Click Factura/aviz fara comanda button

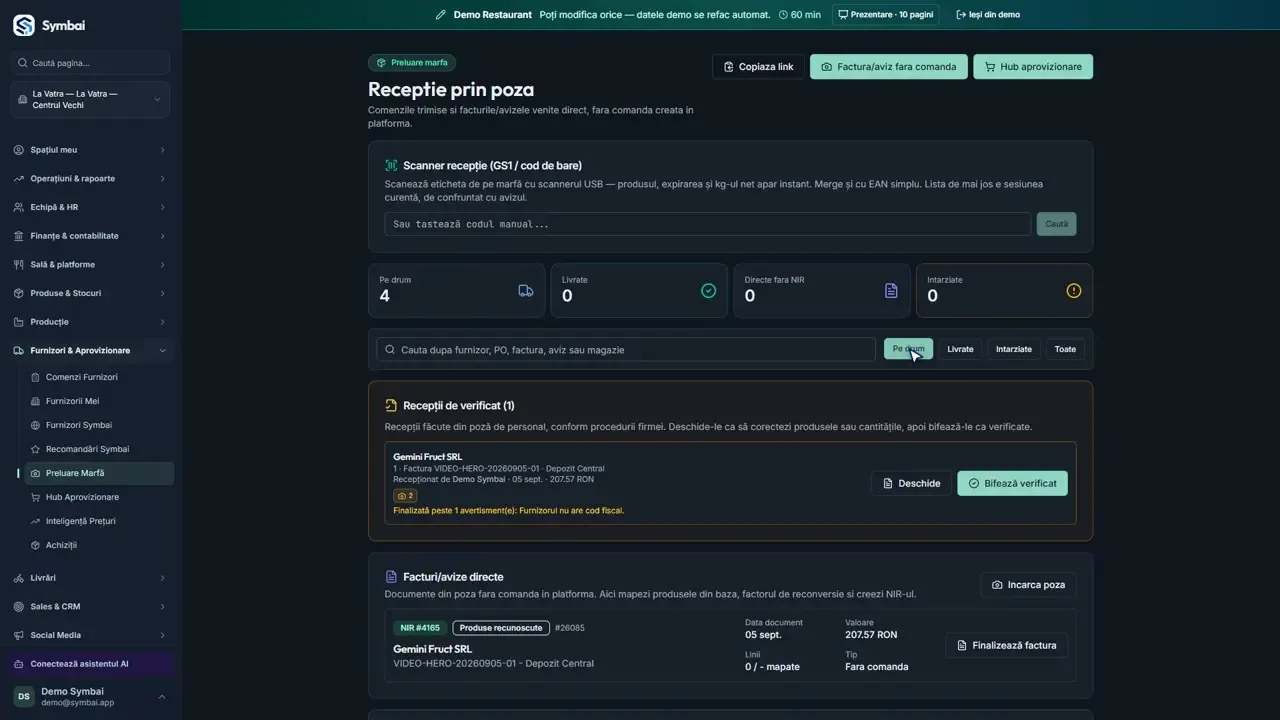889,67
